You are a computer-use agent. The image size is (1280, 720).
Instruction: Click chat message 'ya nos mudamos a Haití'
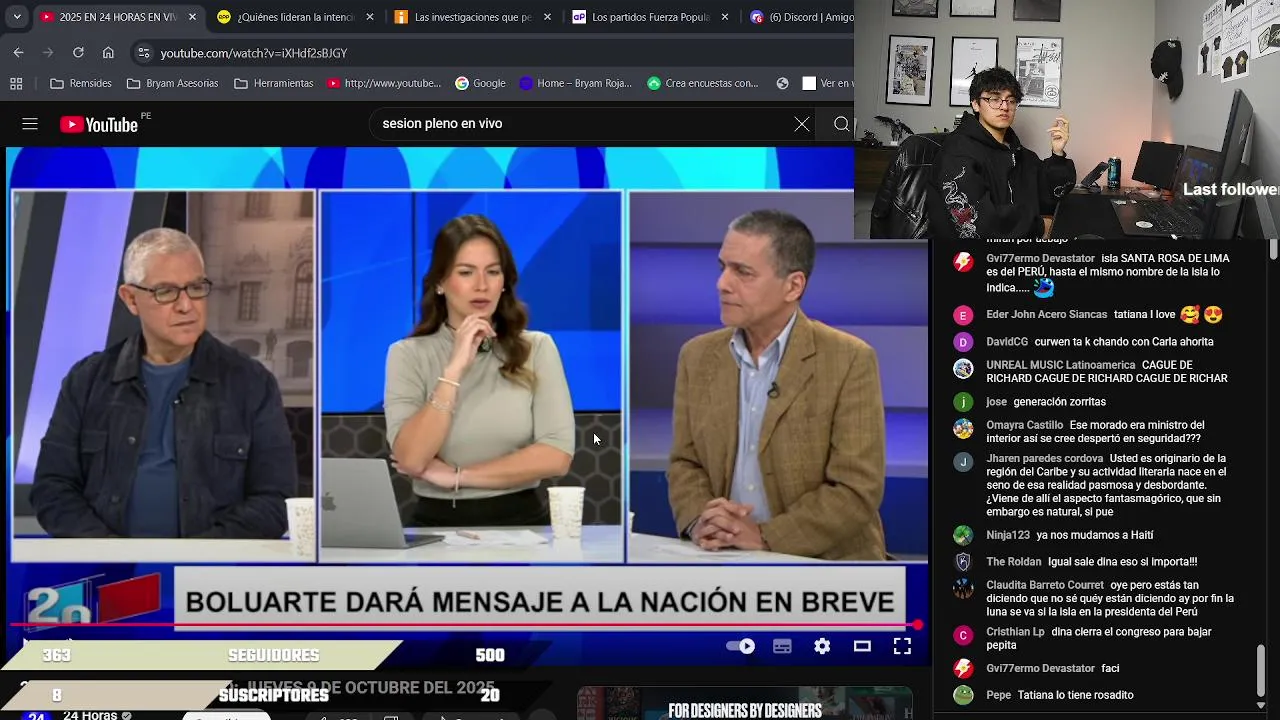(x=1094, y=536)
